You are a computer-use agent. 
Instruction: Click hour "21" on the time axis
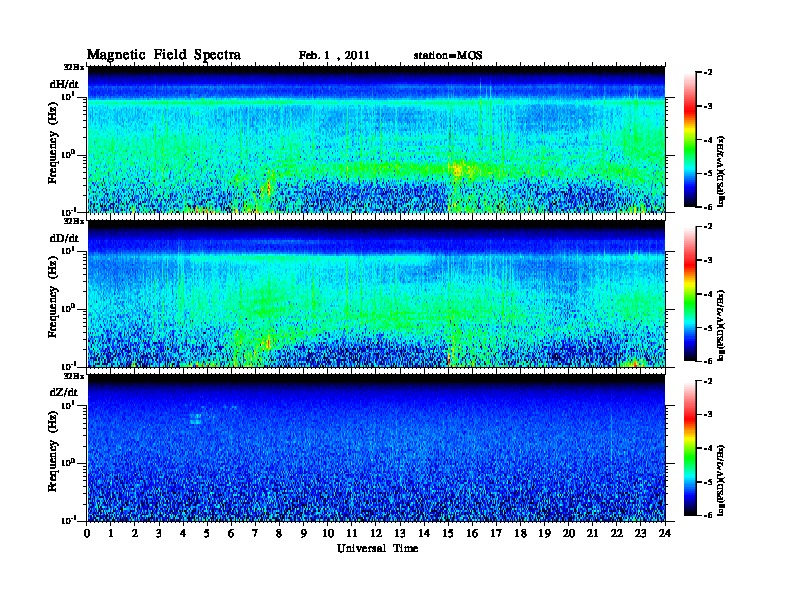tap(592, 533)
